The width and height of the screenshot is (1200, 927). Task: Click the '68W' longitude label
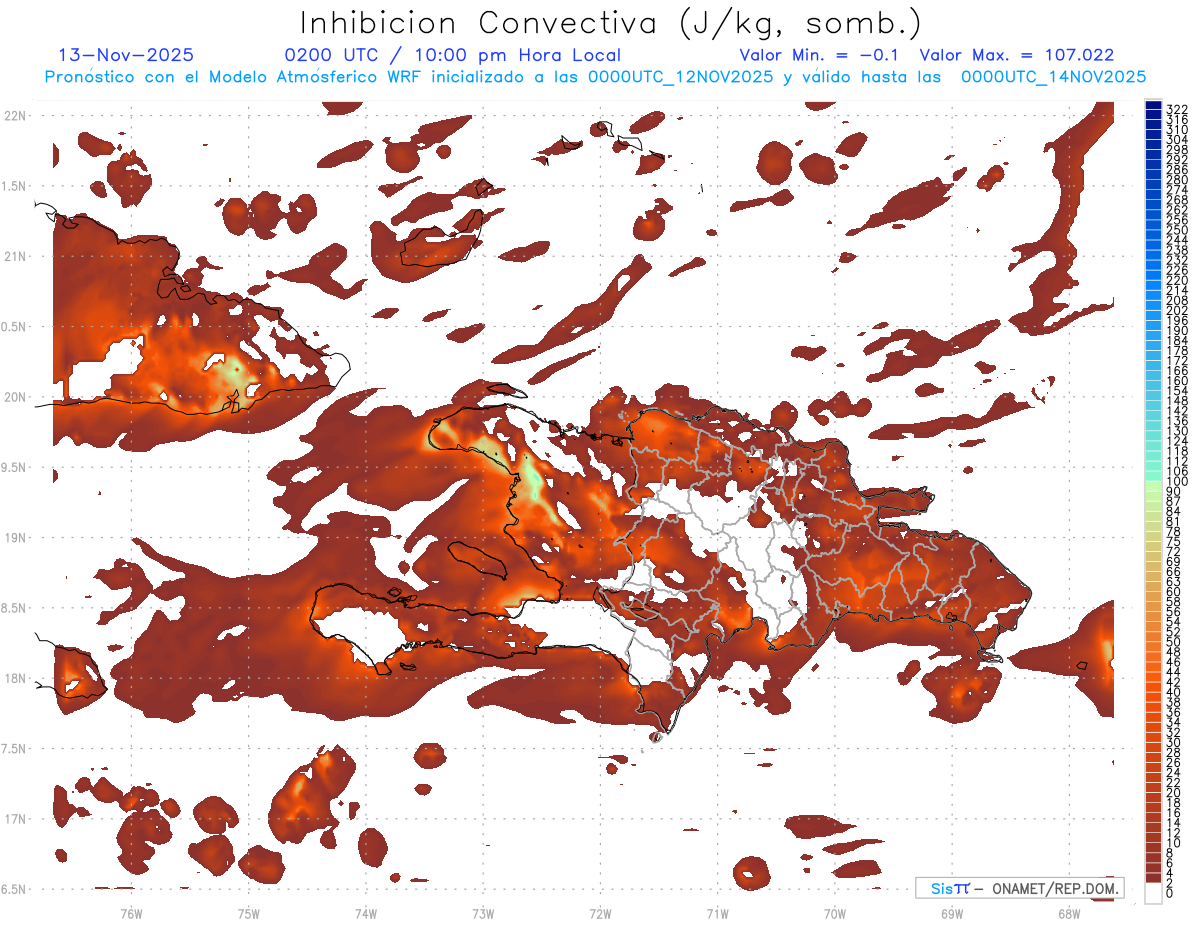pyautogui.click(x=1069, y=913)
